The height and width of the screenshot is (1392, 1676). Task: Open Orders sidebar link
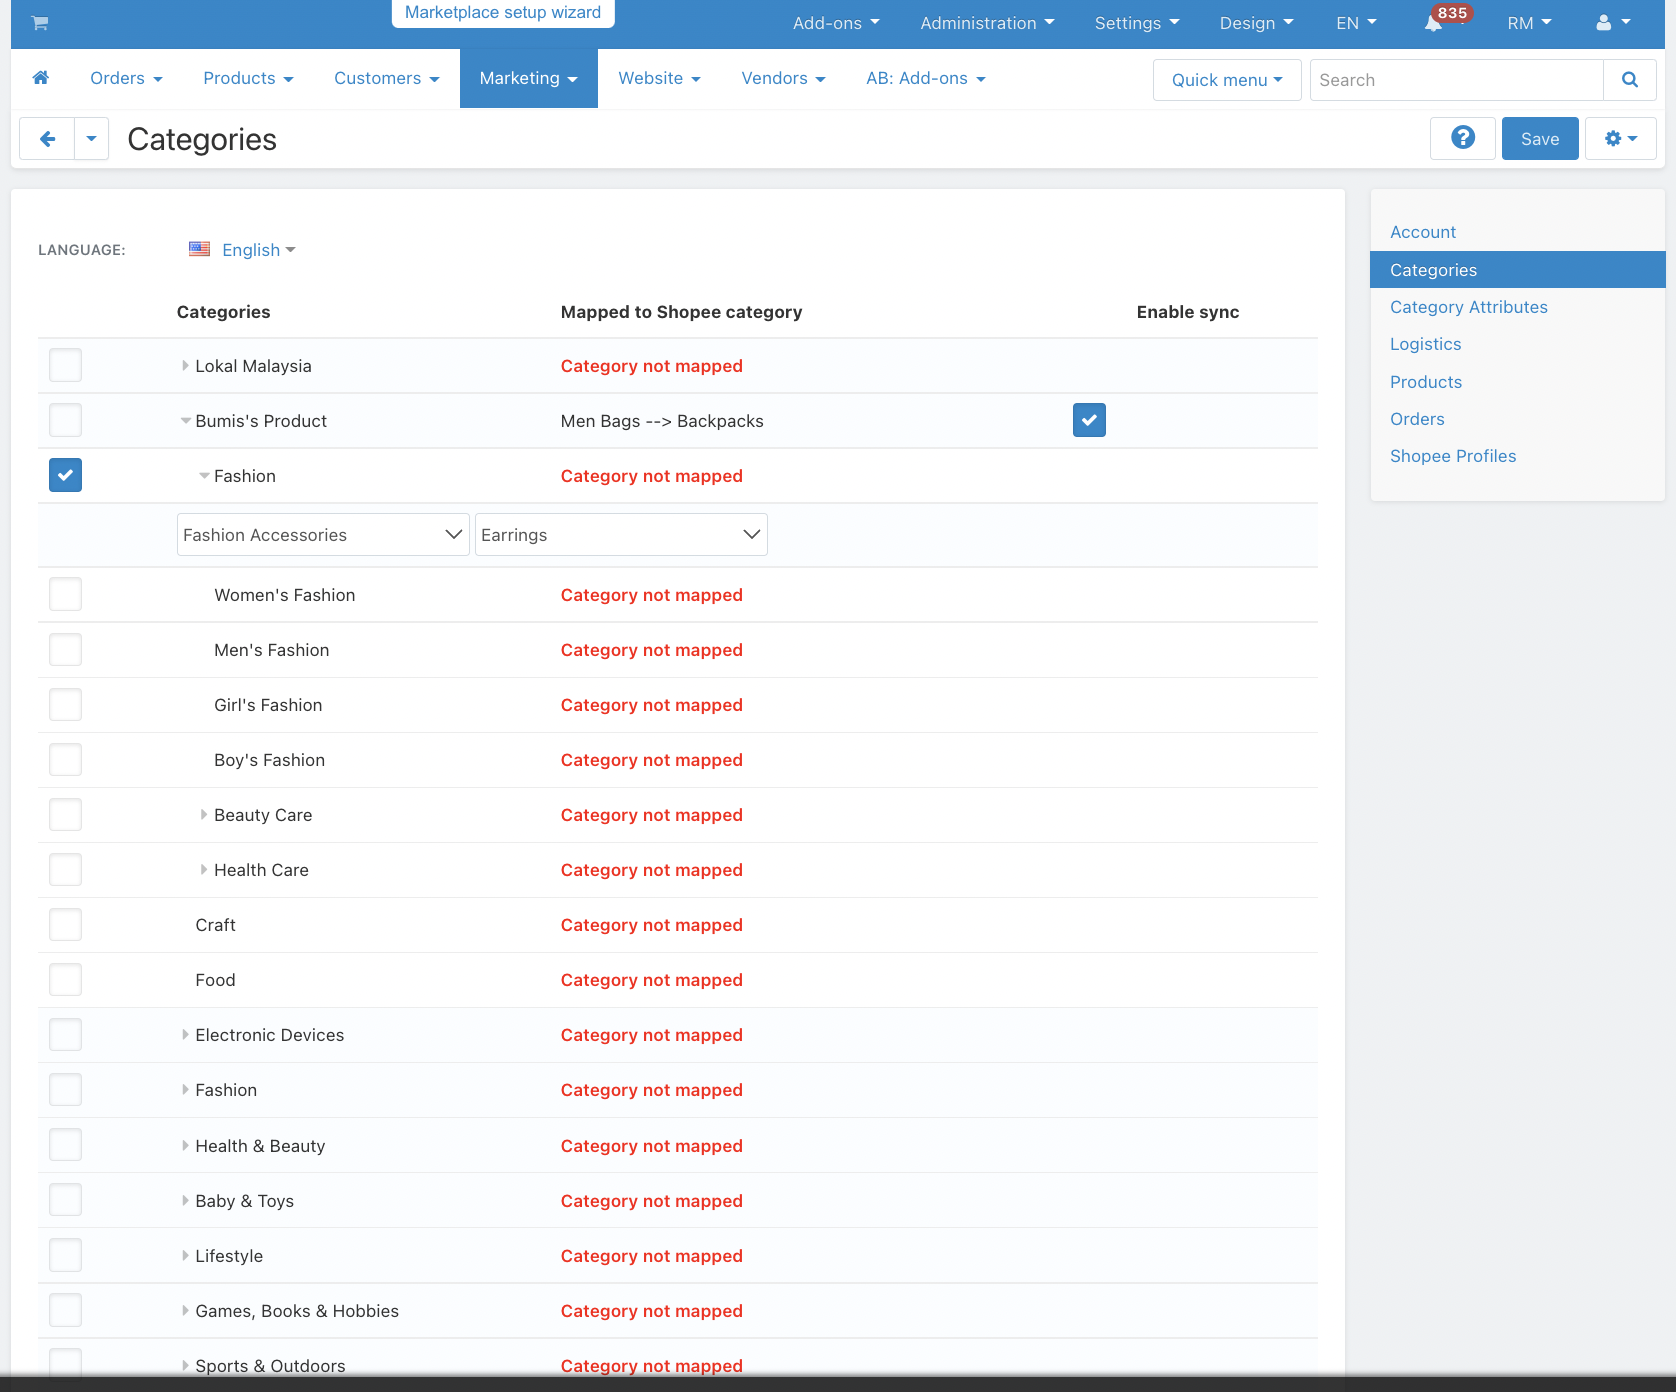(1417, 419)
